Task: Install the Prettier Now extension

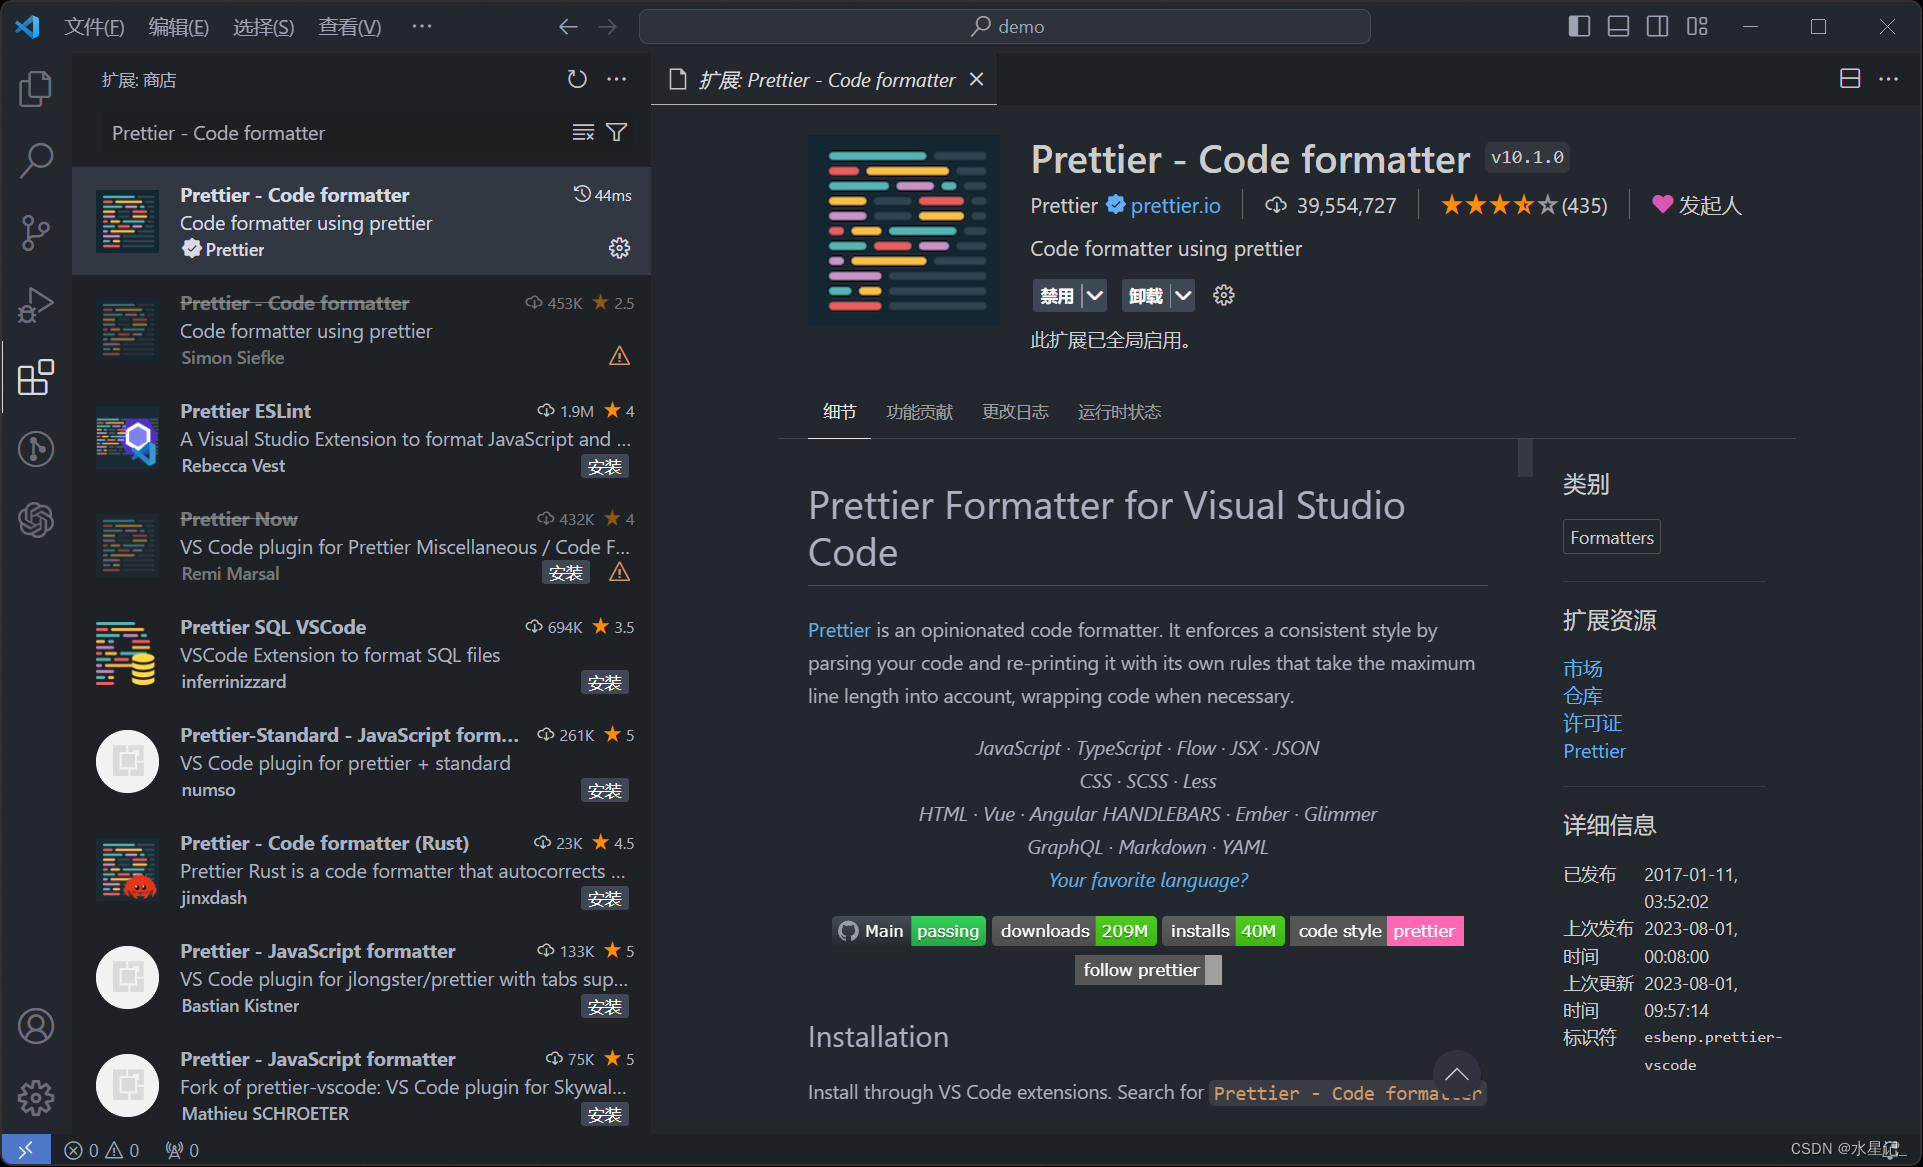Action: (x=565, y=573)
